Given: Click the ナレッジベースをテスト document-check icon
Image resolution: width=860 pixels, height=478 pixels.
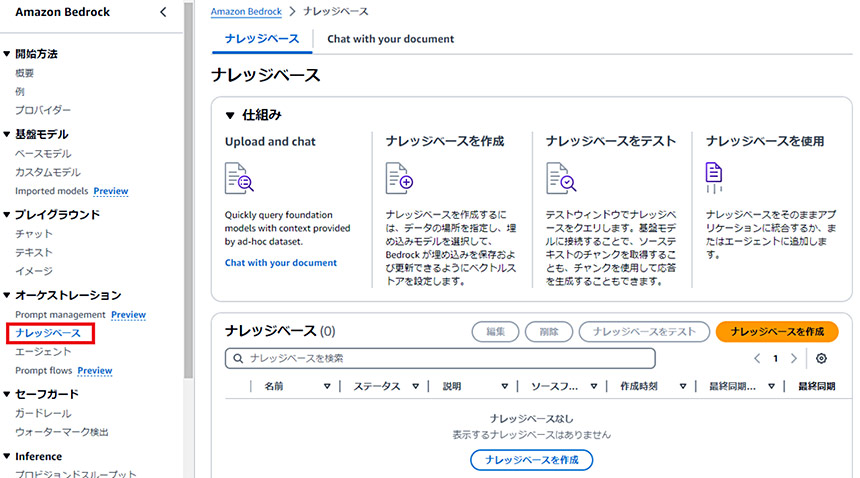Looking at the screenshot, I should [x=561, y=178].
